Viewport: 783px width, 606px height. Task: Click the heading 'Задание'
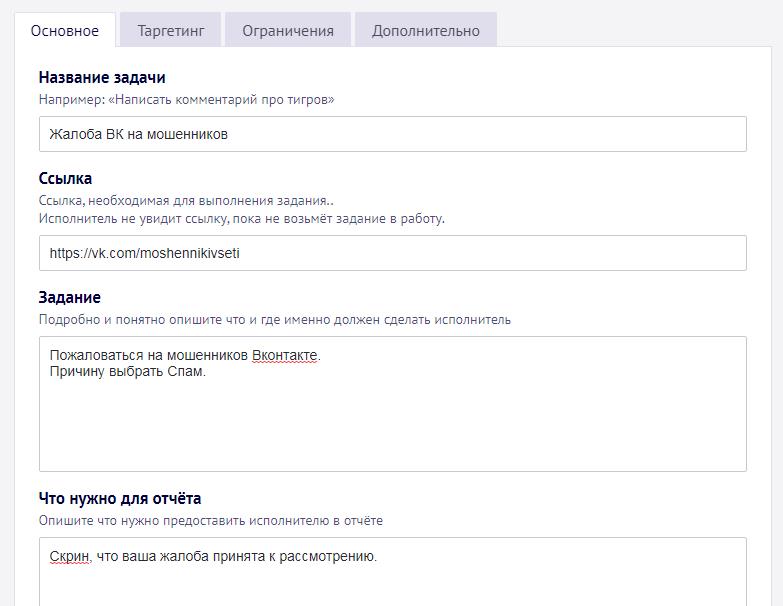(69, 297)
